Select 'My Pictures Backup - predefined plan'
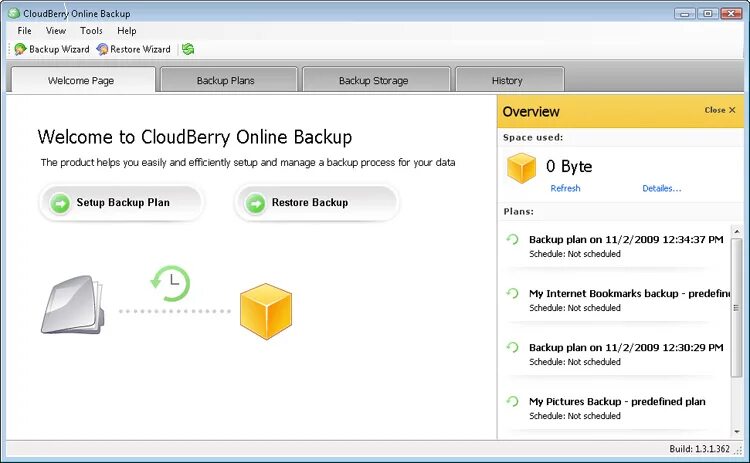The height and width of the screenshot is (463, 750). pos(617,401)
